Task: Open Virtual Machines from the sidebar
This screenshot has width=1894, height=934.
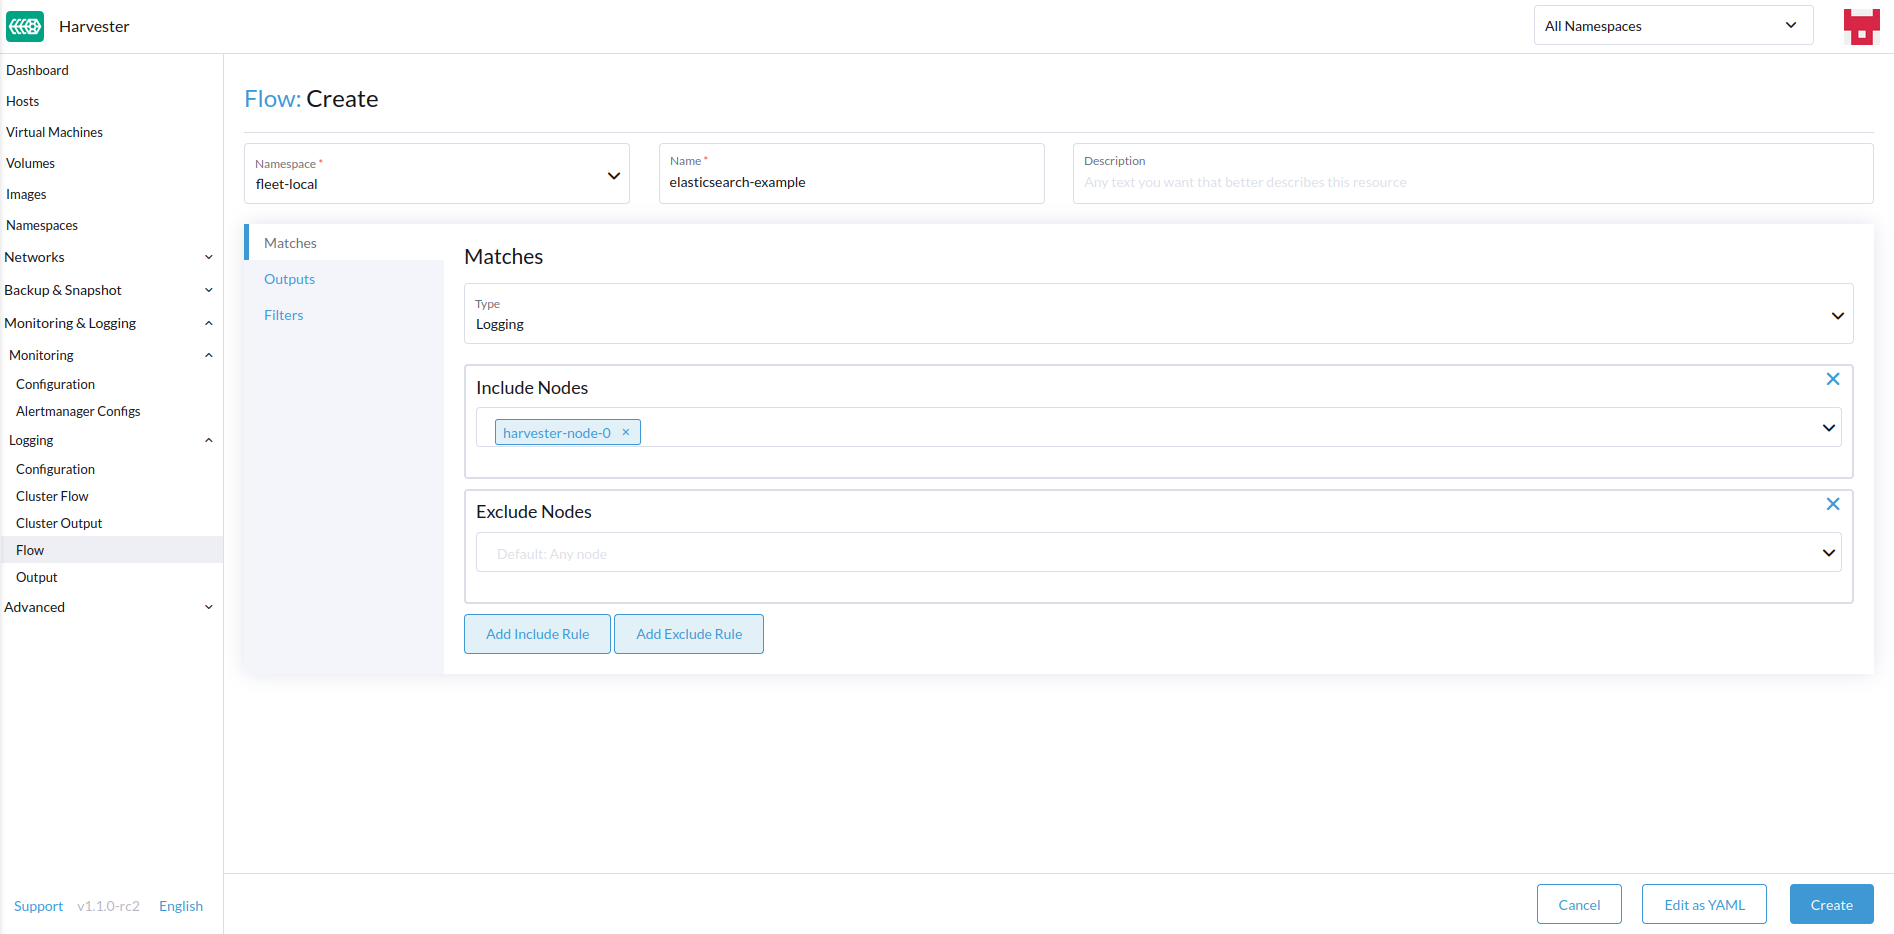Action: click(x=54, y=131)
